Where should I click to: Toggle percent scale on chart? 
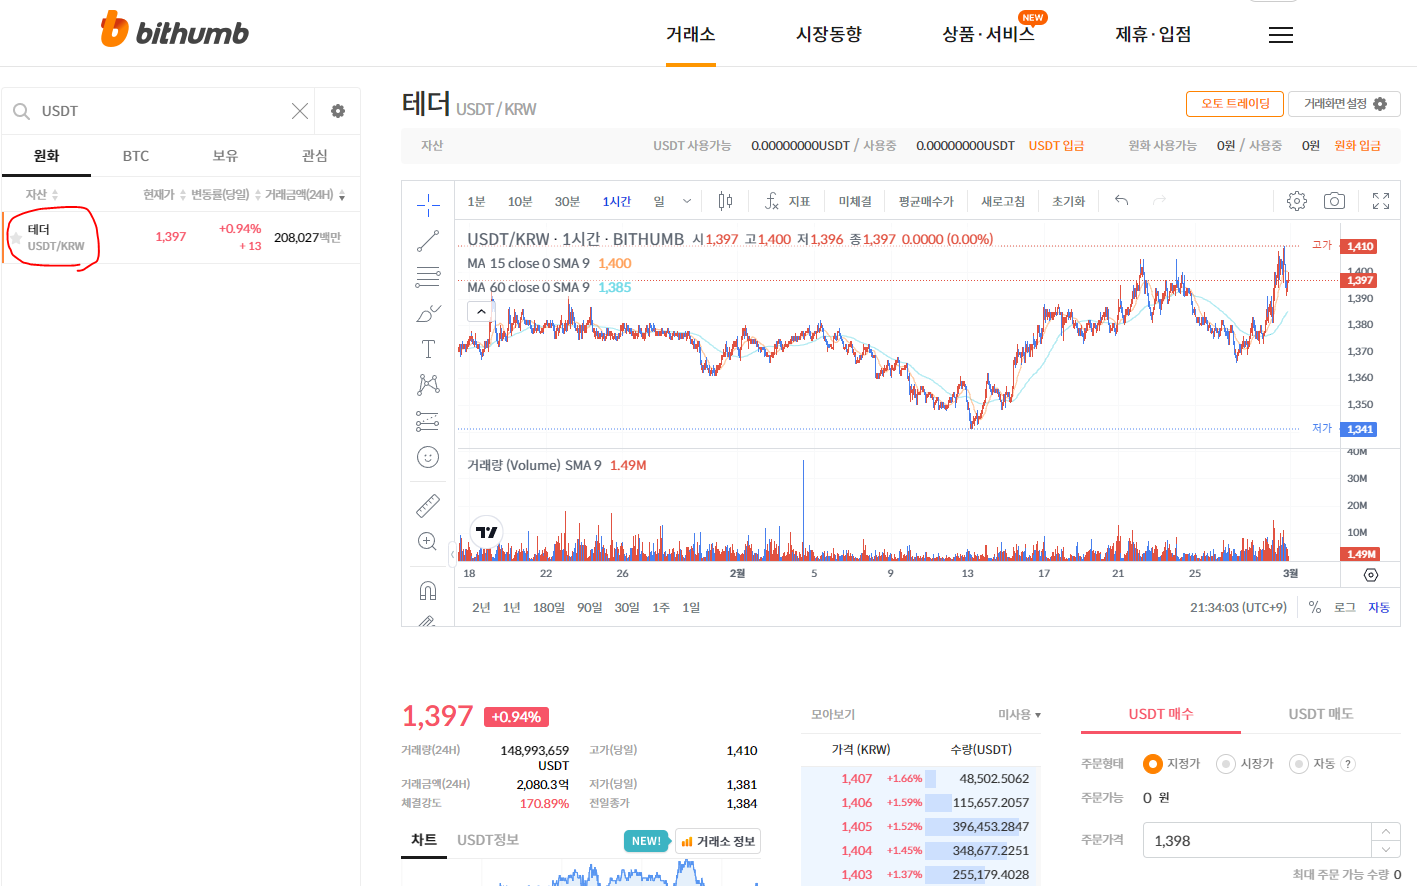pyautogui.click(x=1315, y=607)
